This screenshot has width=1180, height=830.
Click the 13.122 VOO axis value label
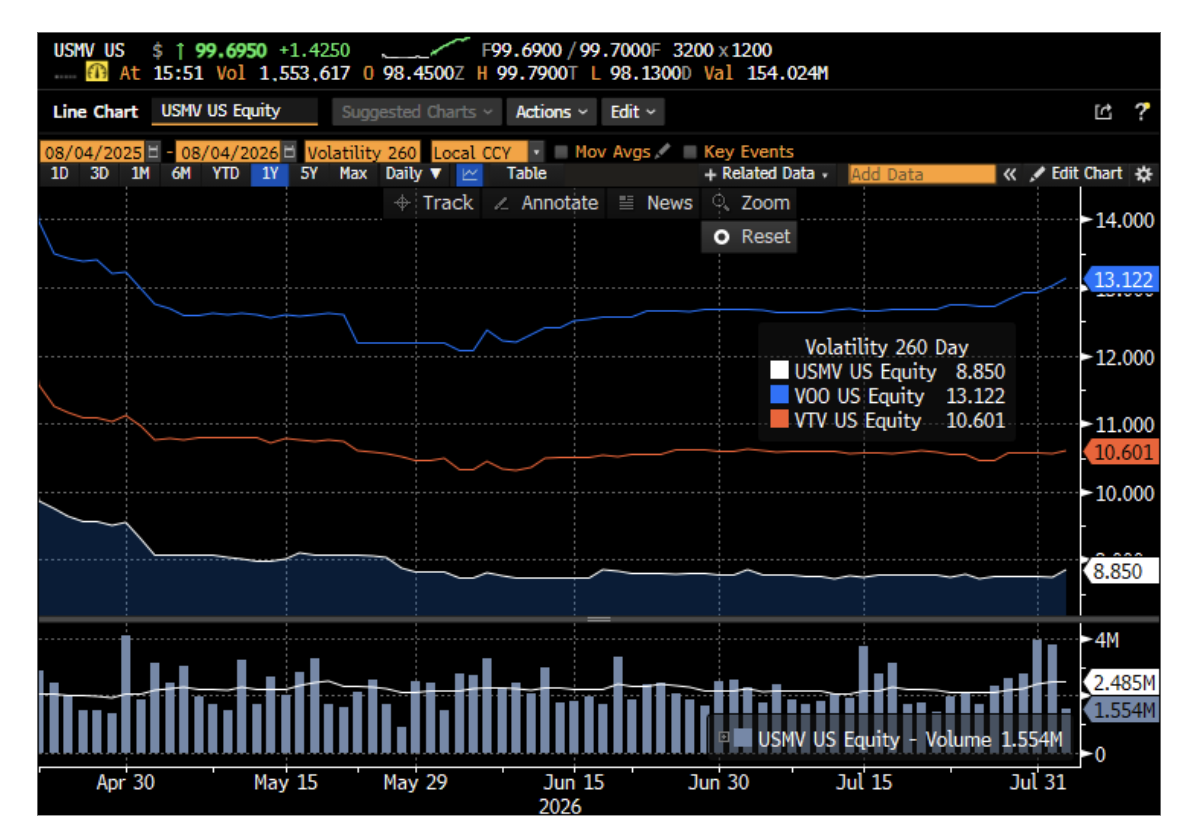(x=1122, y=280)
